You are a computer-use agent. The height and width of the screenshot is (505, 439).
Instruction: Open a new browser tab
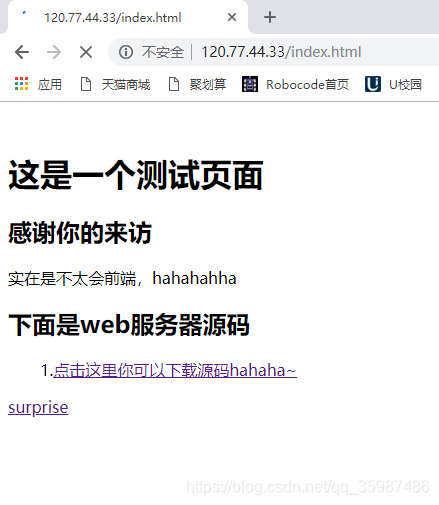[x=270, y=17]
